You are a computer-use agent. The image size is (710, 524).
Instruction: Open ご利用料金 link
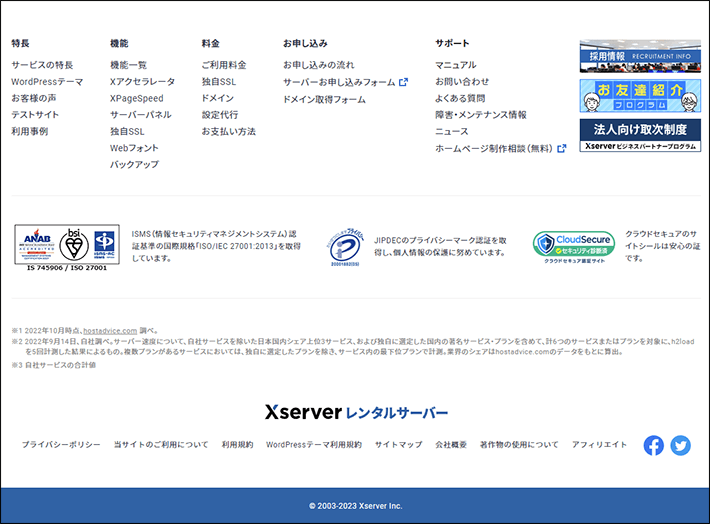[224, 65]
